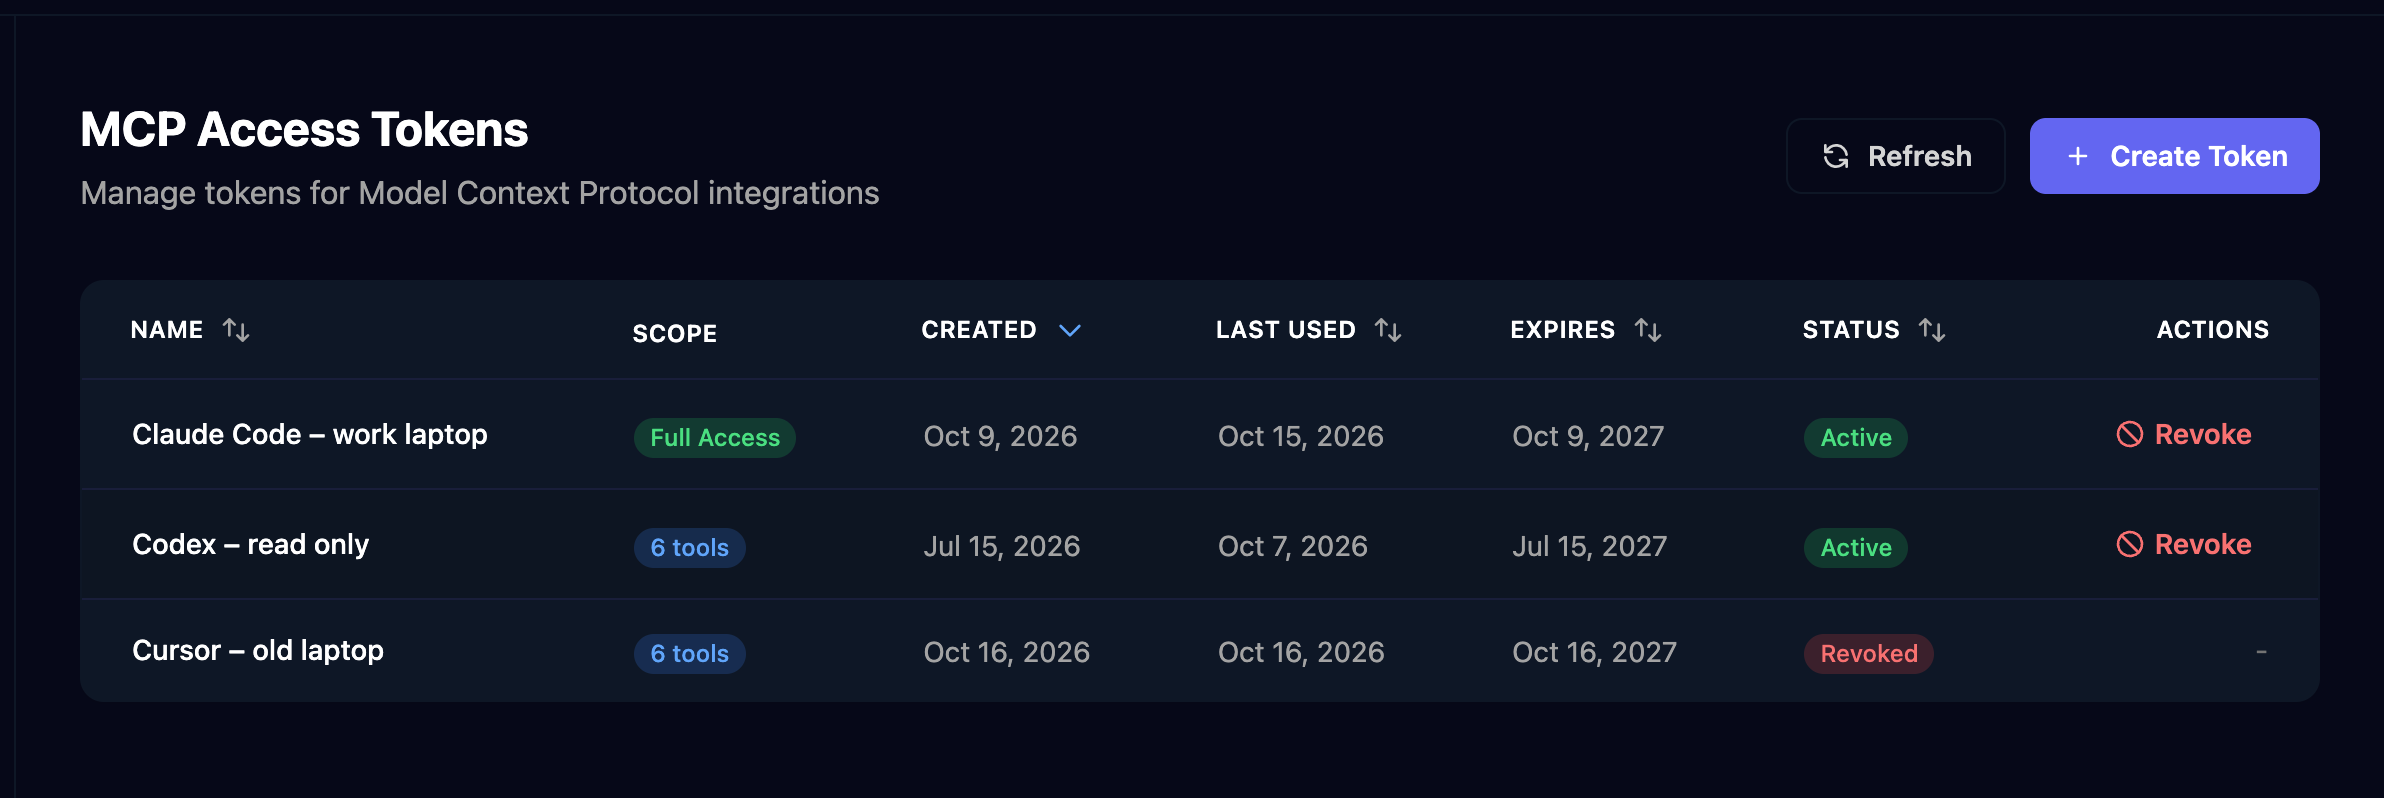Click created date Oct 9, 2026

coord(1000,437)
